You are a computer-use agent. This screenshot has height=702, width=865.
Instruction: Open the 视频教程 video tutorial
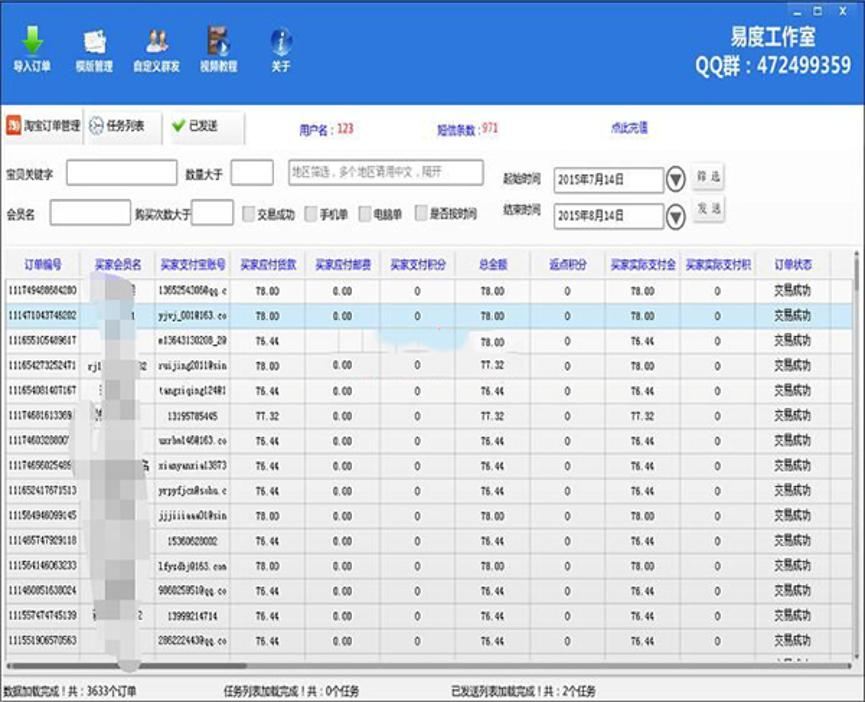click(218, 47)
